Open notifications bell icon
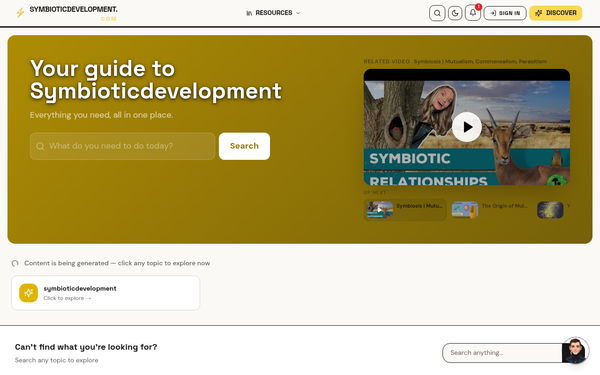 pos(473,13)
